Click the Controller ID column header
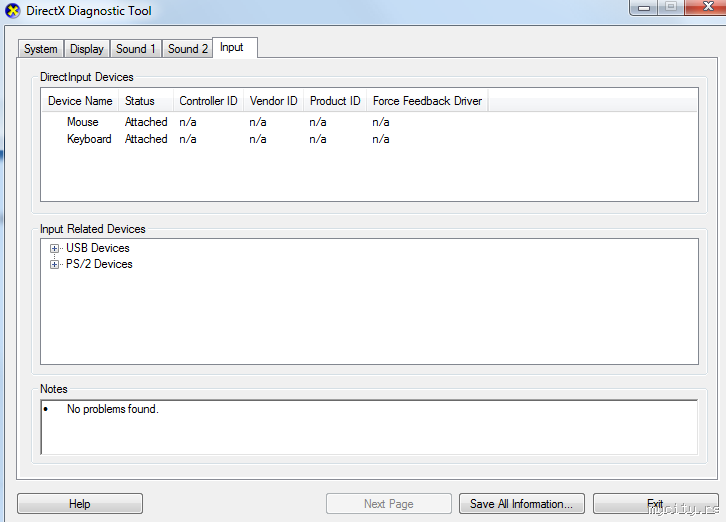Image resolution: width=726 pixels, height=522 pixels. pos(208,101)
